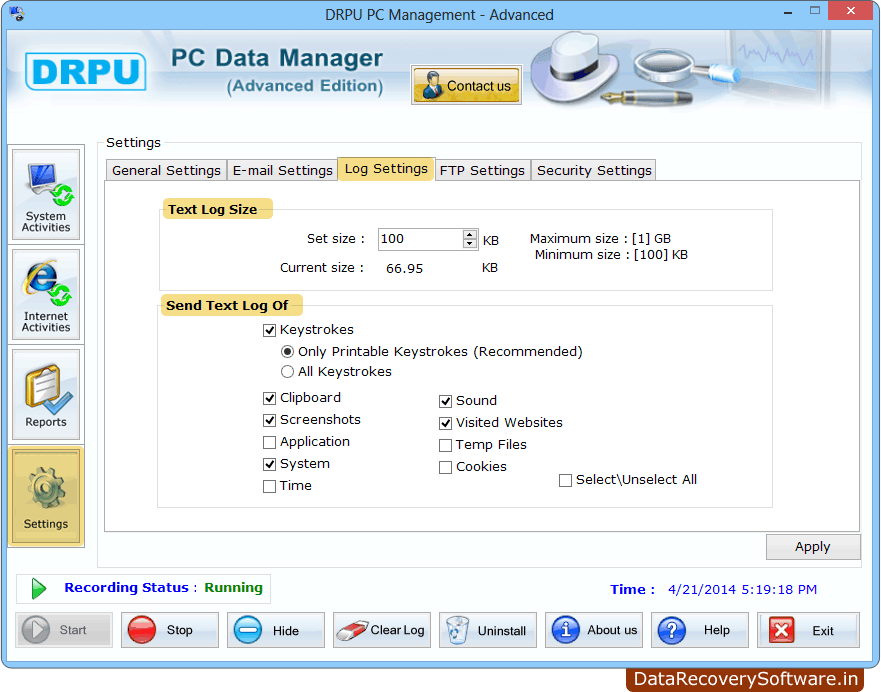Viewport: 881px width, 692px height.
Task: Click the Exit button label
Action: pyautogui.click(x=823, y=631)
